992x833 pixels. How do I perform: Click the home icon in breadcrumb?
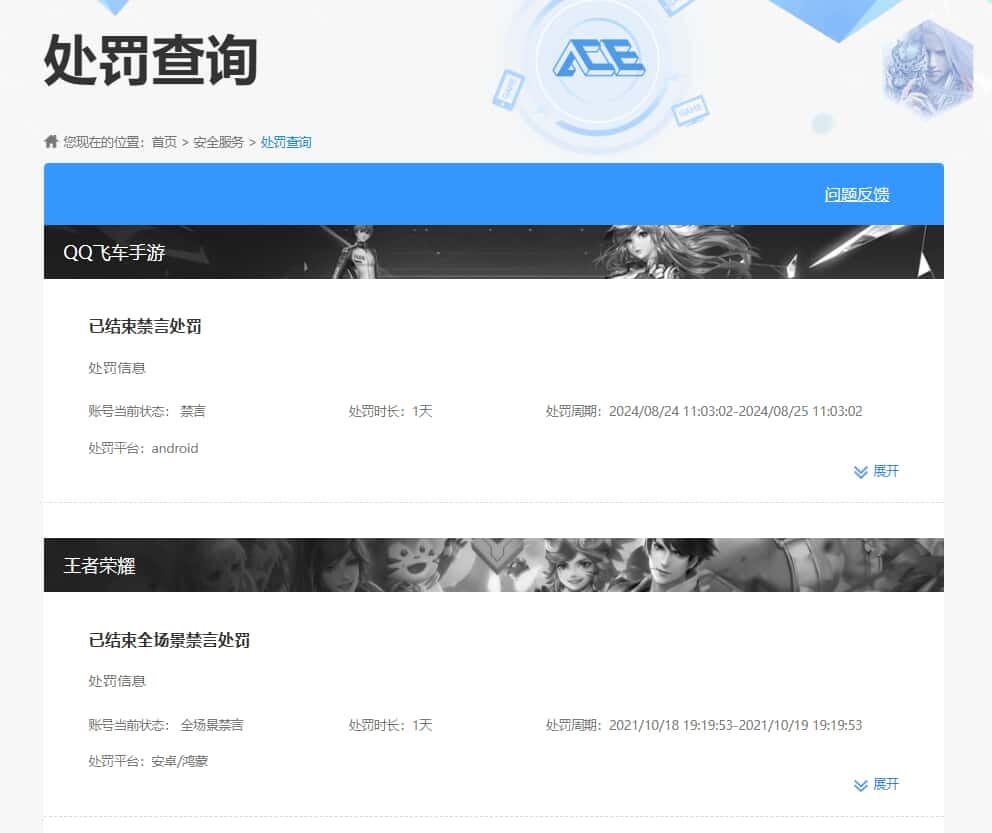[51, 141]
